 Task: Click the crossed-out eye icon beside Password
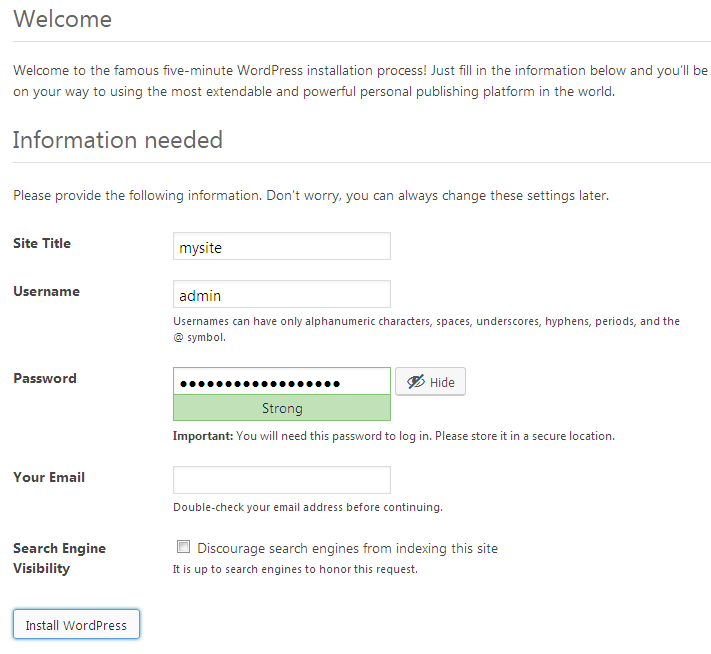[x=415, y=382]
